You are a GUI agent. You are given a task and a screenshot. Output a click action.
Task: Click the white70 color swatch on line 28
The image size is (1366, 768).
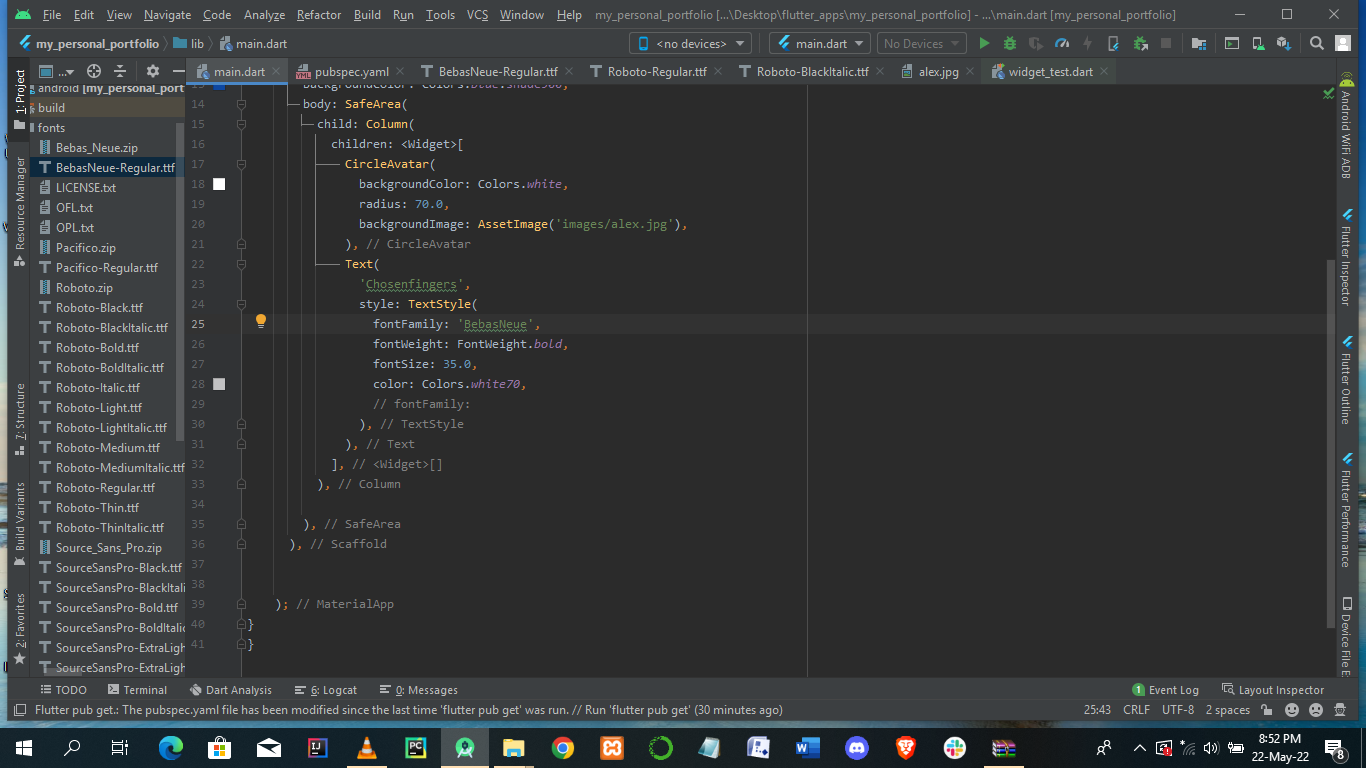[x=219, y=384]
